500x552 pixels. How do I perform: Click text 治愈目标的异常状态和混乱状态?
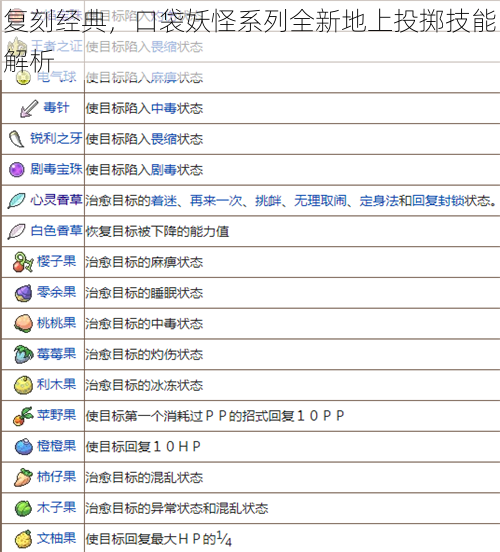coord(177,508)
